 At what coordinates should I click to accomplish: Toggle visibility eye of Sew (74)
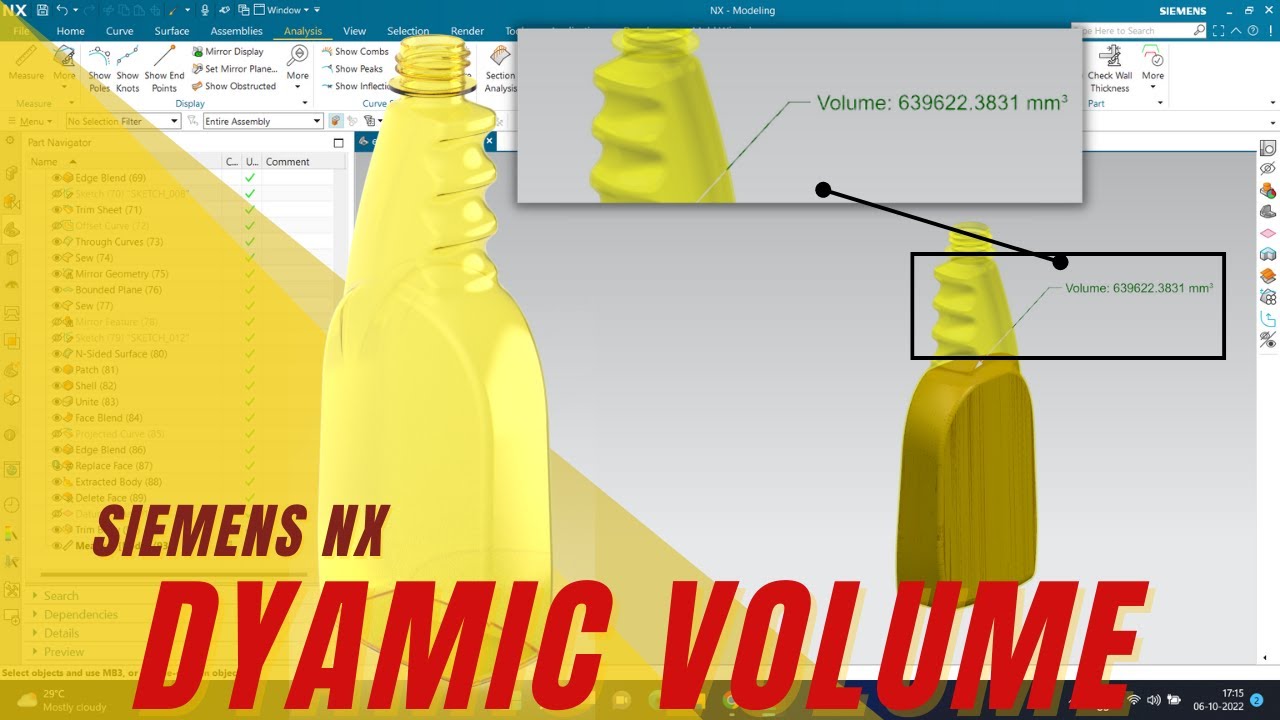57,258
